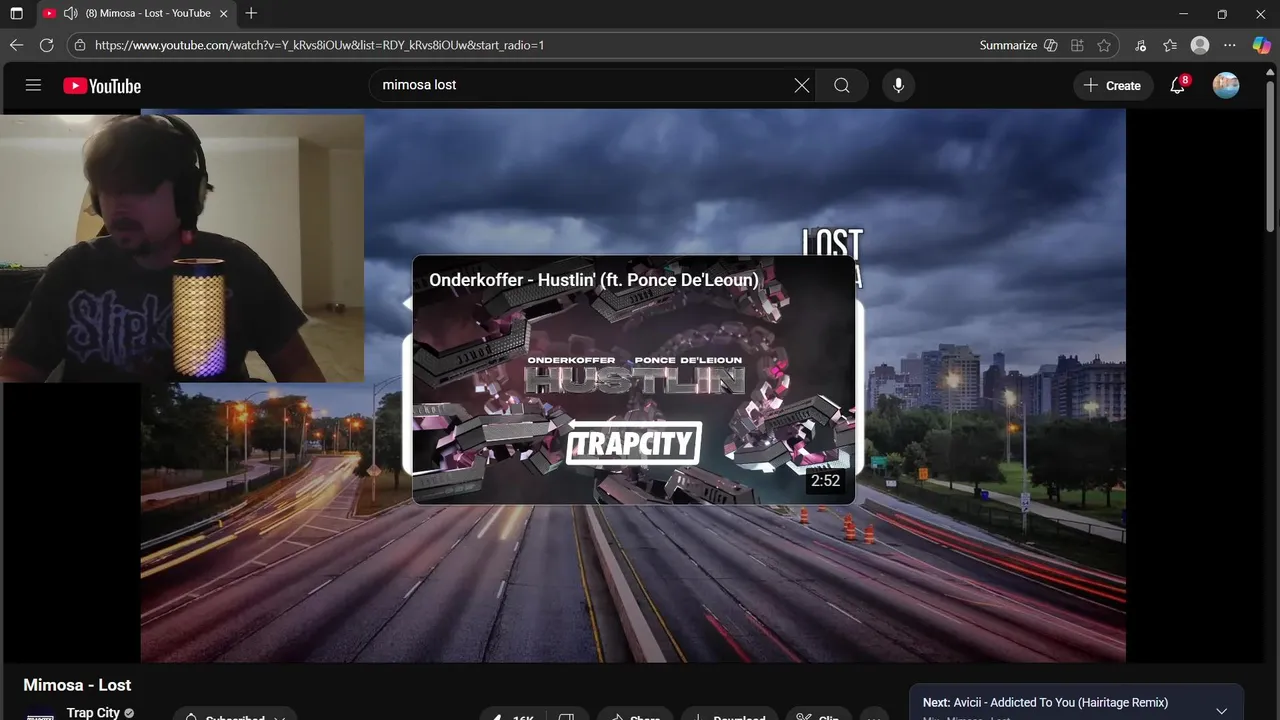The height and width of the screenshot is (720, 1280).
Task: Go back to previous page
Action: click(16, 45)
